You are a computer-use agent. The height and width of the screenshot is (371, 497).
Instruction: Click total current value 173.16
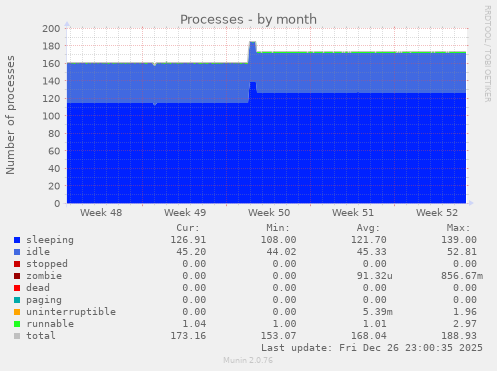188,336
